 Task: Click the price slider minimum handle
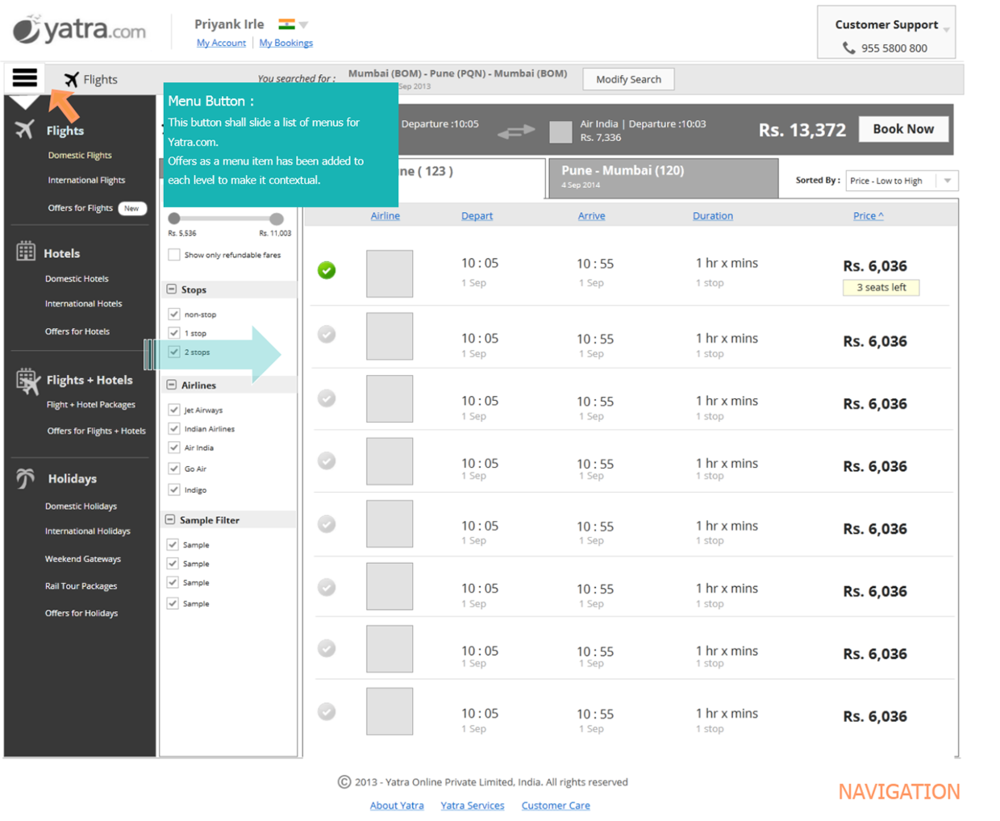click(173, 218)
